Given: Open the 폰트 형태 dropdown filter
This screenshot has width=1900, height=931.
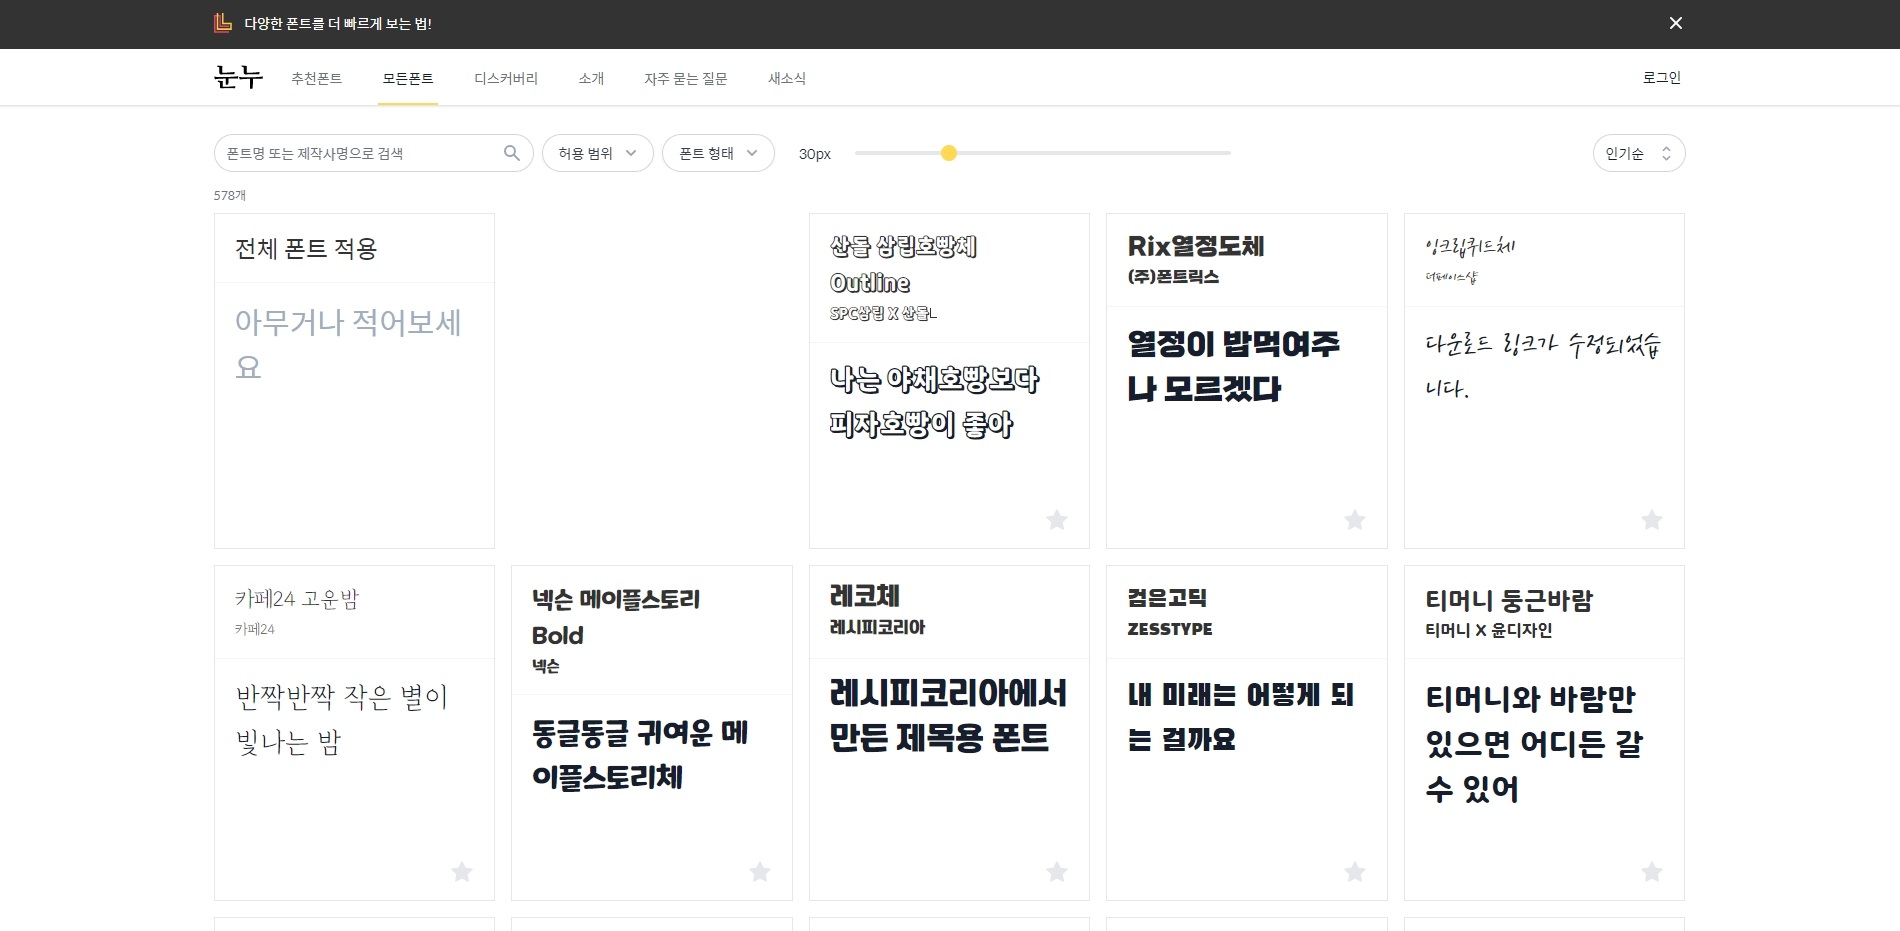Looking at the screenshot, I should (x=718, y=153).
